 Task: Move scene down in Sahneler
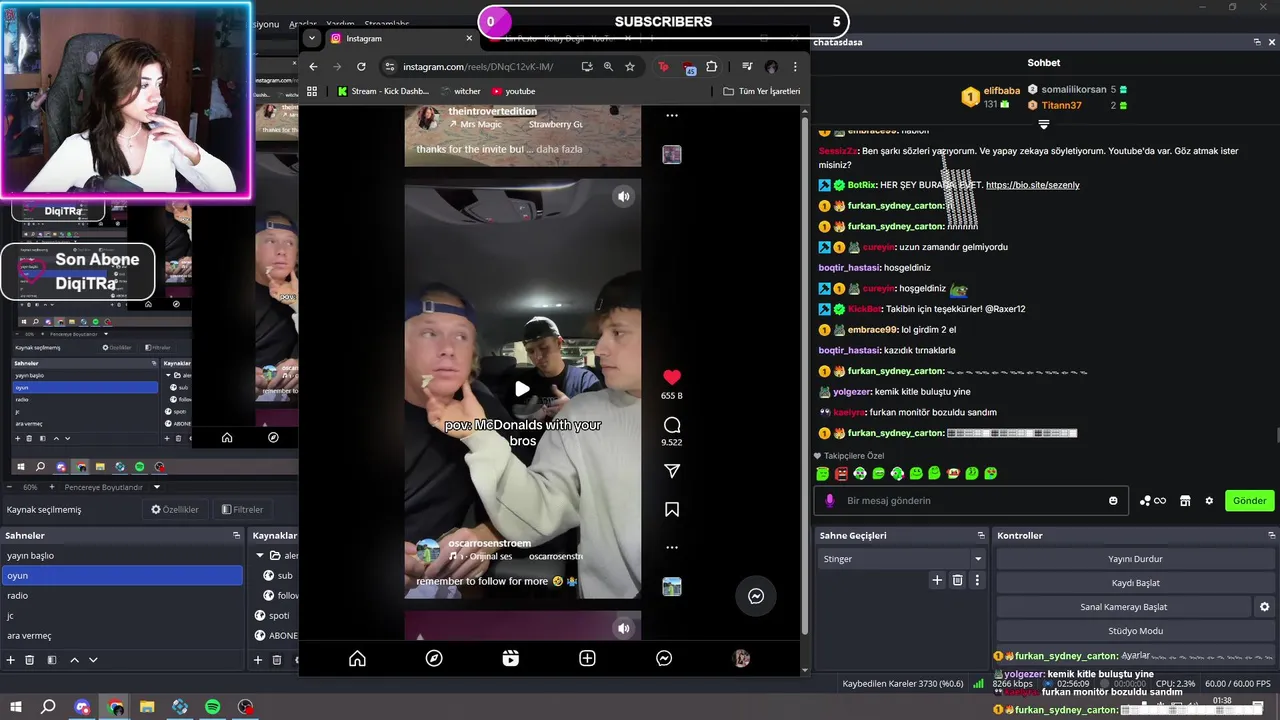tap(93, 660)
